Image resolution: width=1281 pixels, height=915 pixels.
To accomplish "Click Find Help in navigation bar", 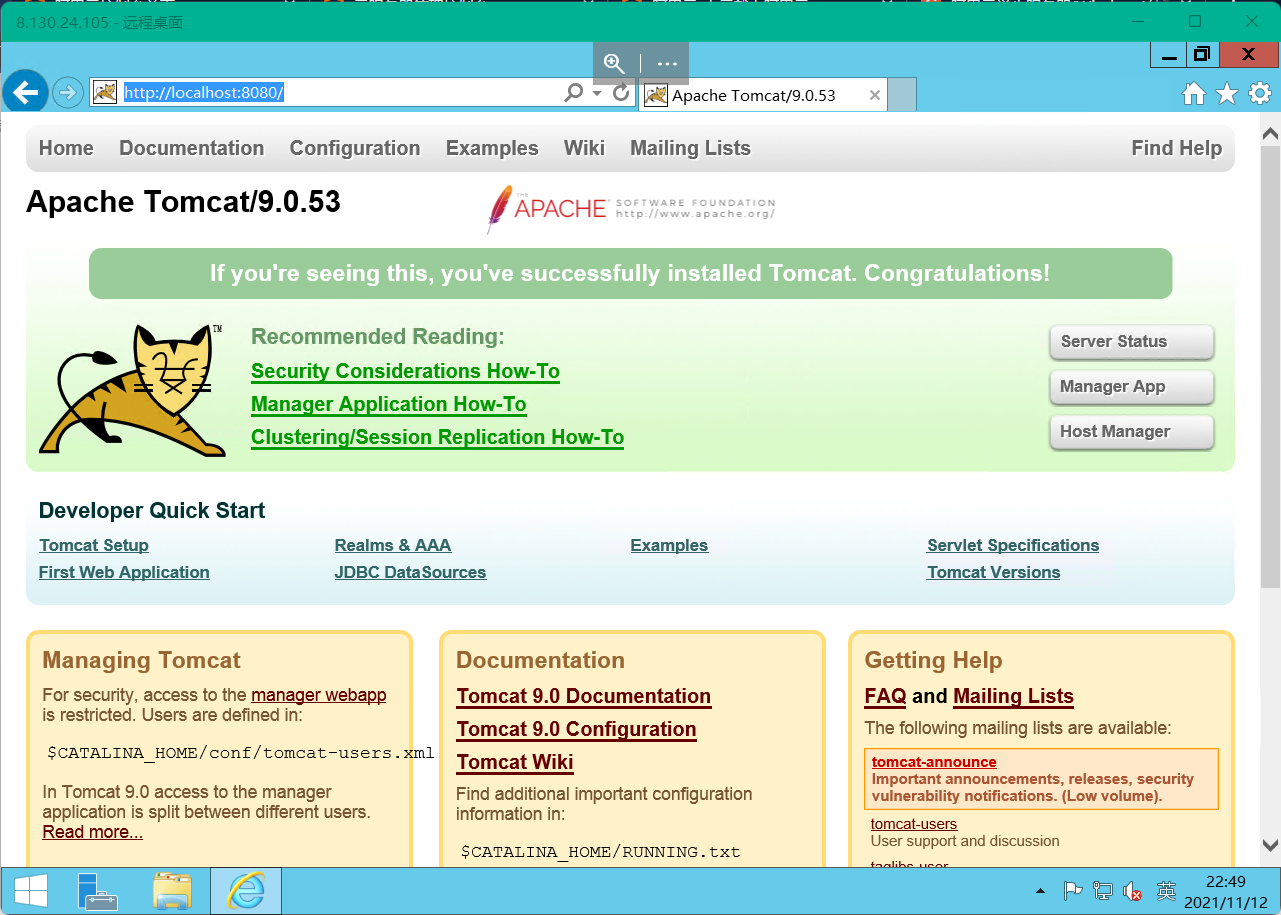I will click(x=1177, y=148).
